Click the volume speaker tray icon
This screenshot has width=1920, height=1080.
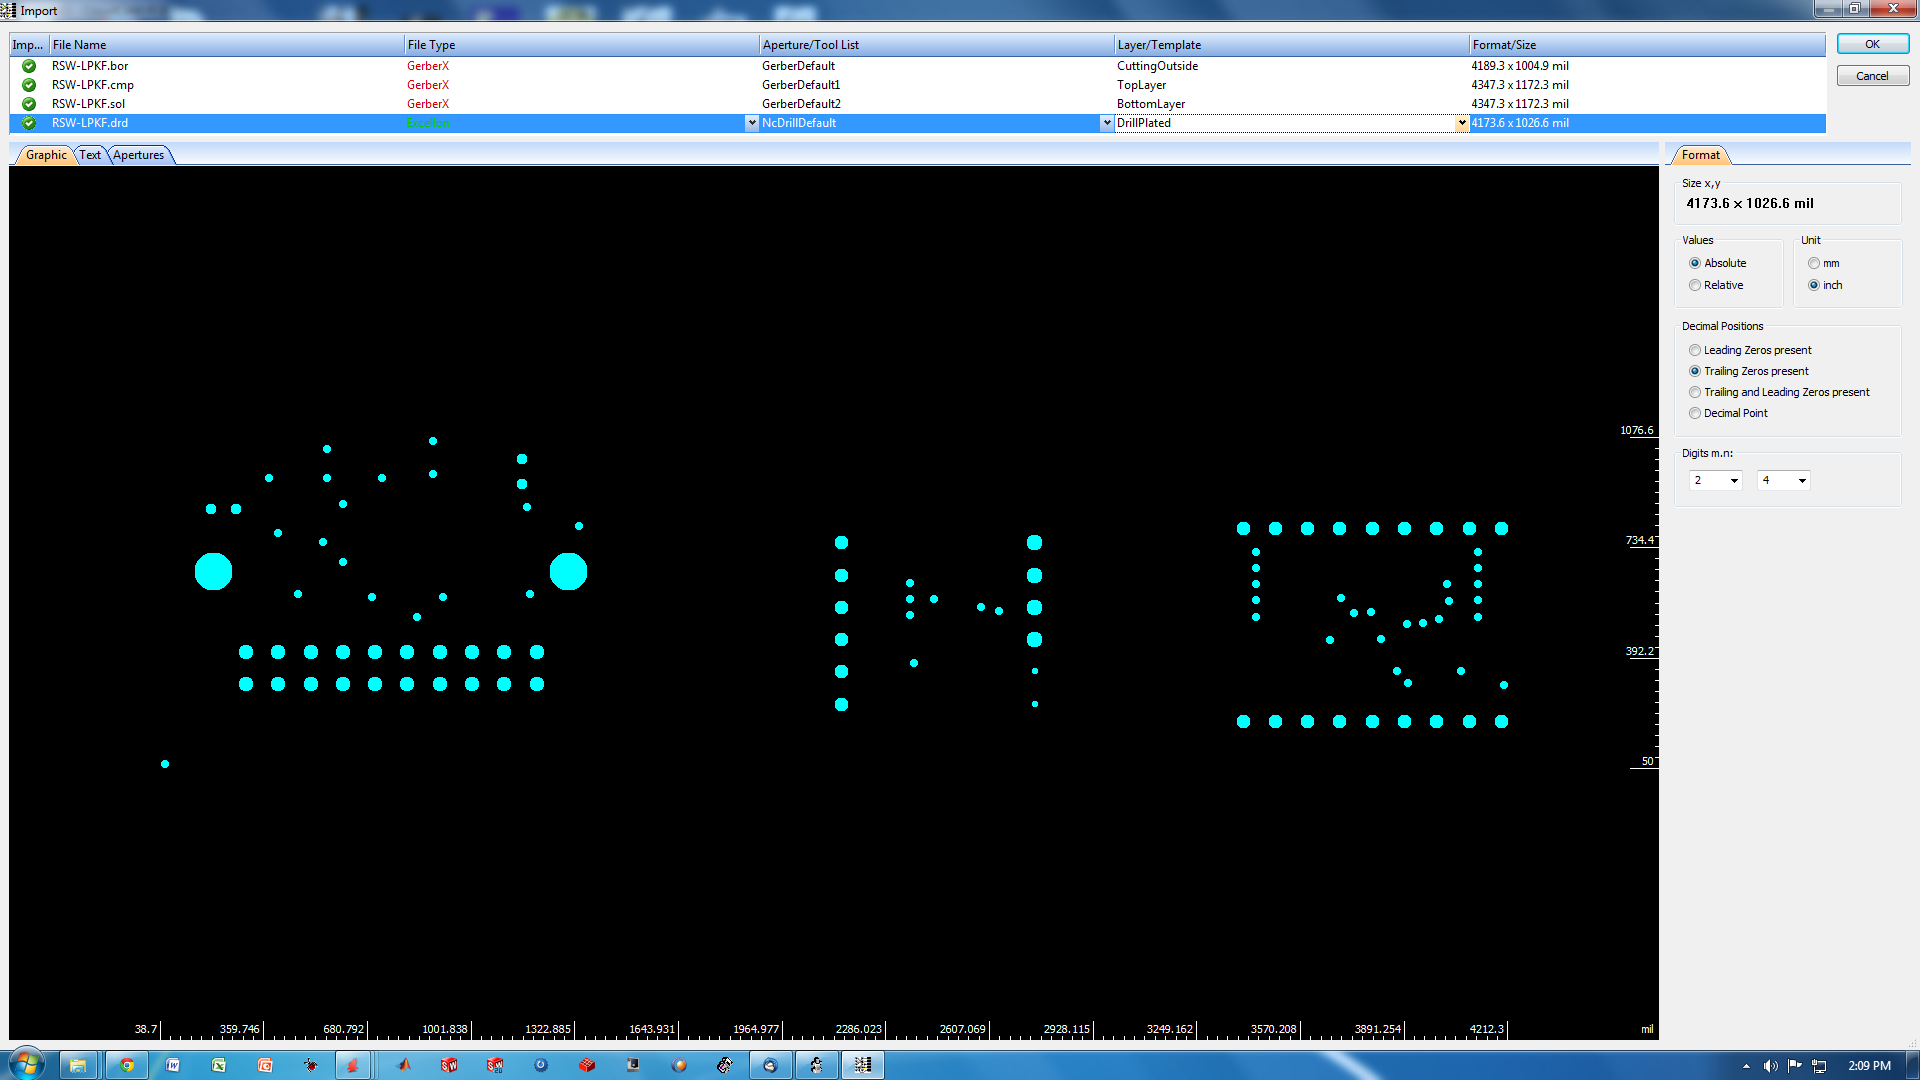click(x=1770, y=1066)
